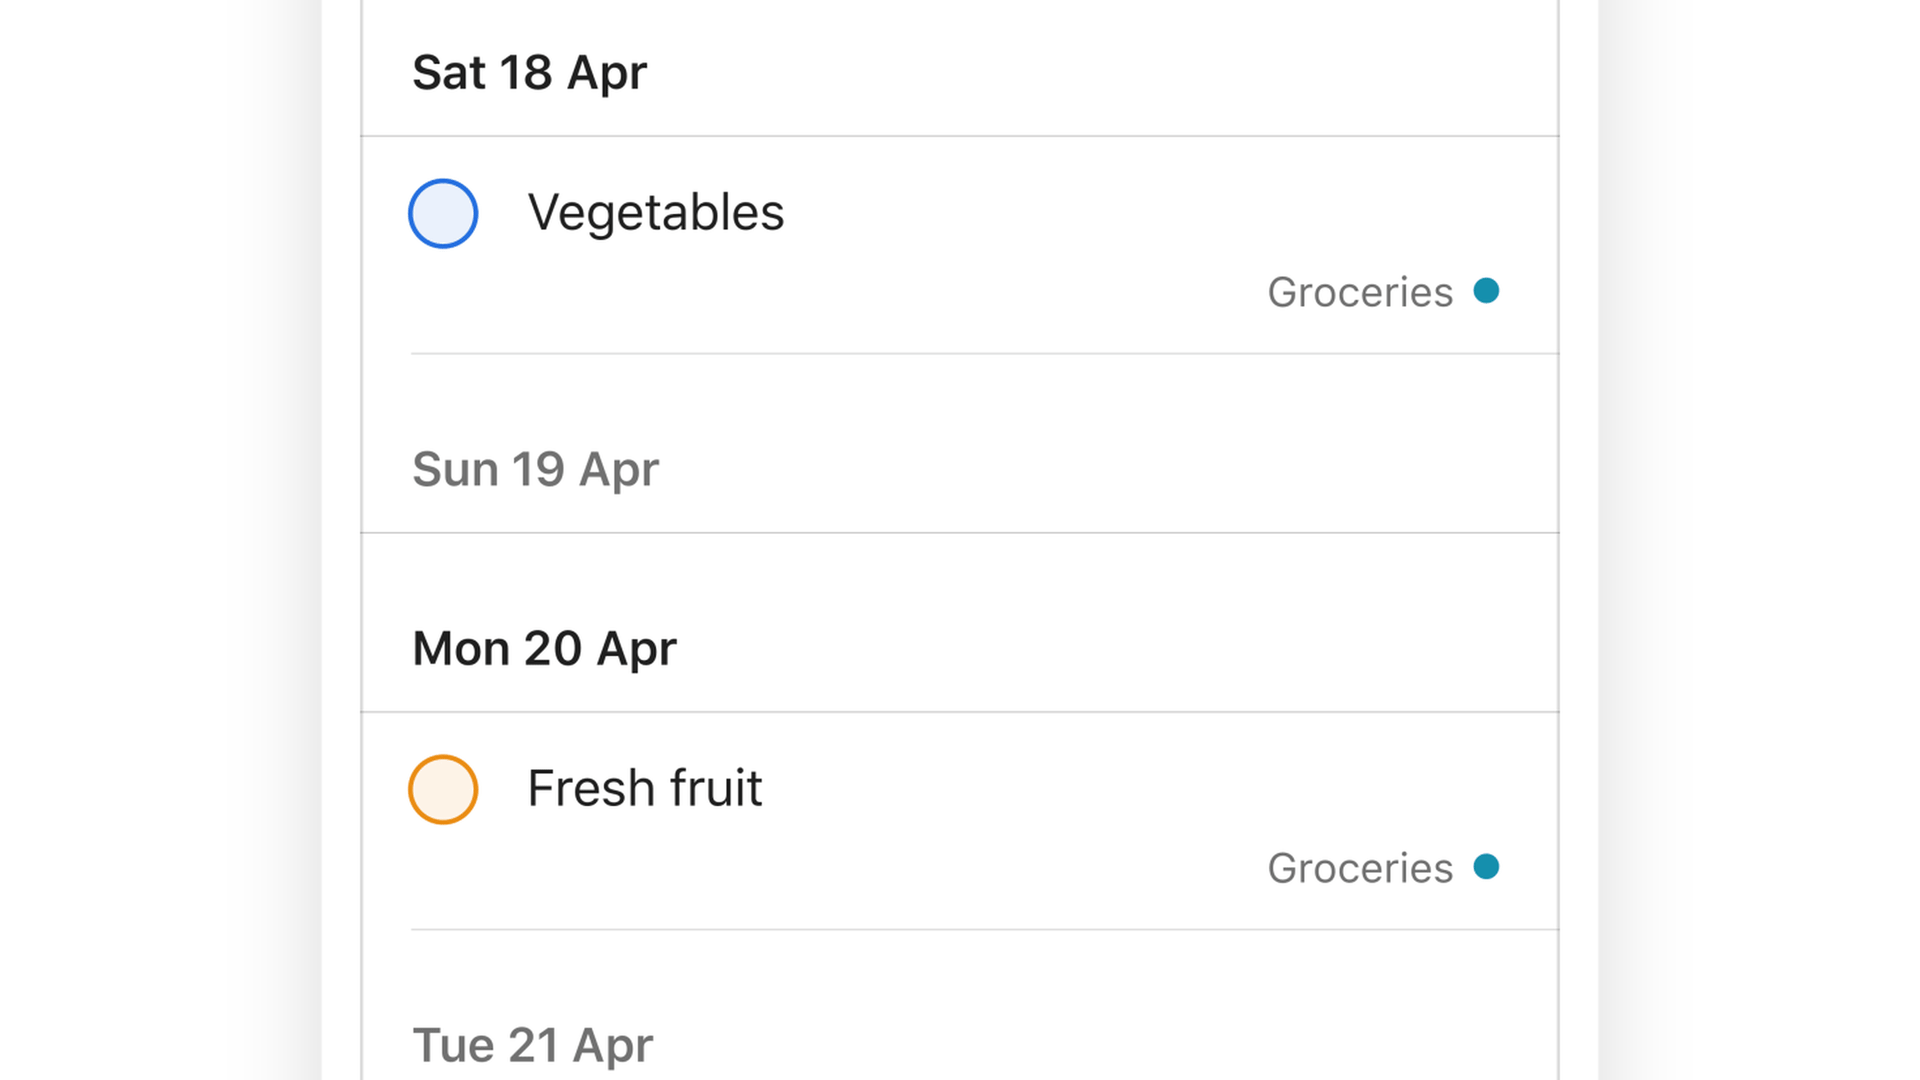Viewport: 1920px width, 1080px height.
Task: Complete the Fresh fruit task via its circle
Action: point(443,789)
